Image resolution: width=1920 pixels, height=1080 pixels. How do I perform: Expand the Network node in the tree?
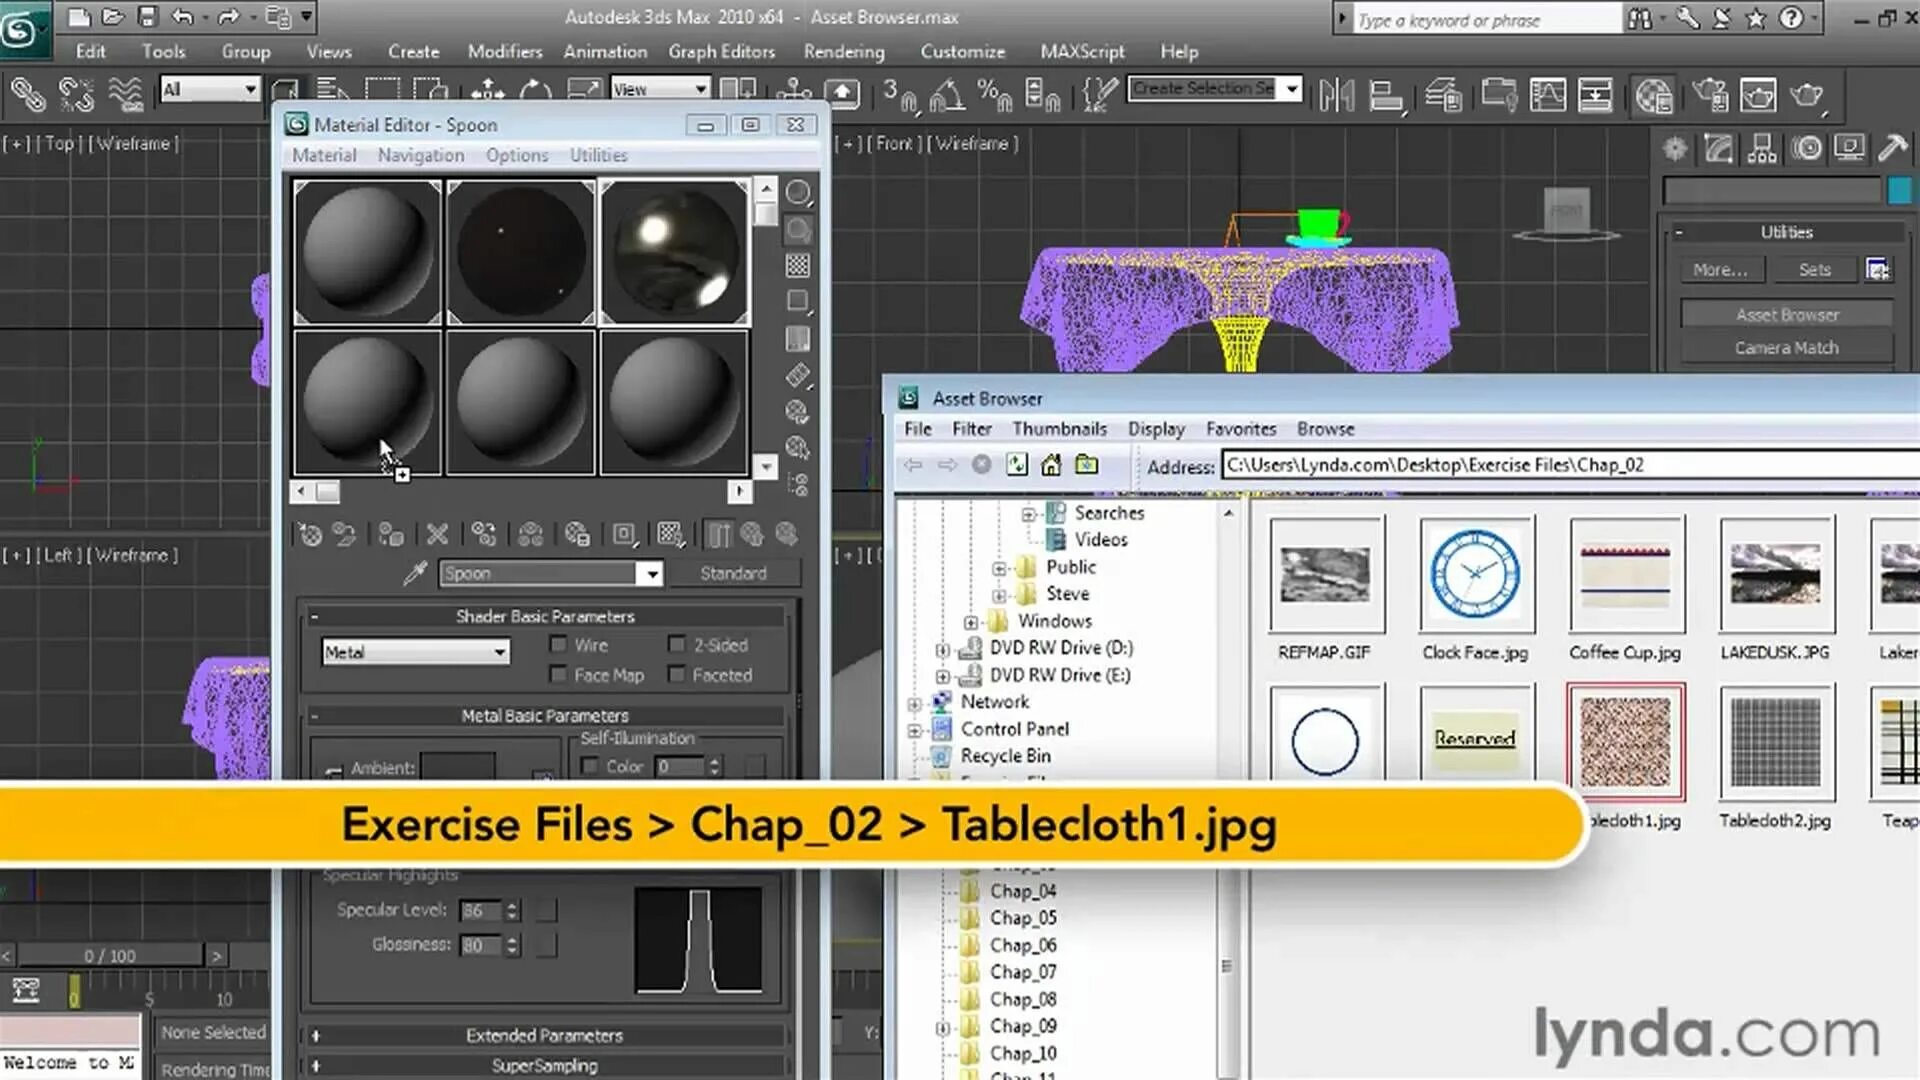pyautogui.click(x=914, y=704)
